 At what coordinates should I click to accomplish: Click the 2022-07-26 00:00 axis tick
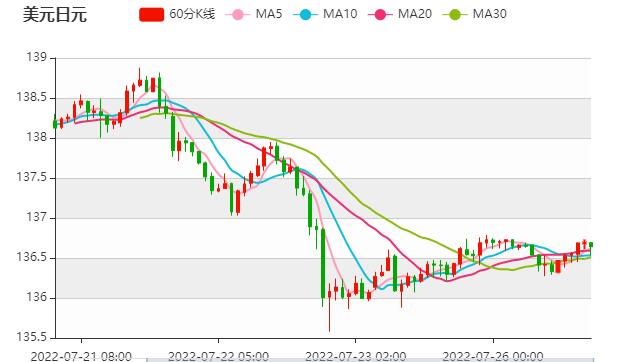click(x=493, y=356)
